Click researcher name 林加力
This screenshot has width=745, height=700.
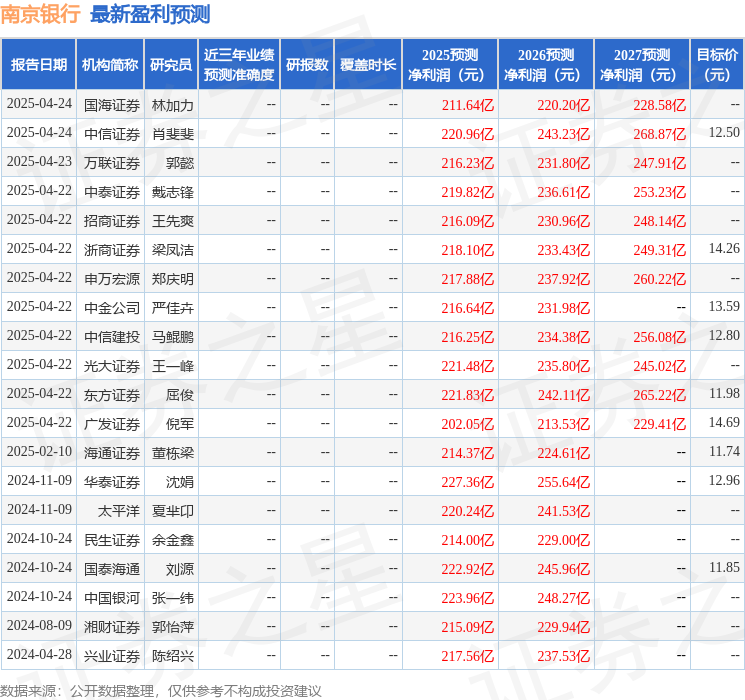(172, 105)
